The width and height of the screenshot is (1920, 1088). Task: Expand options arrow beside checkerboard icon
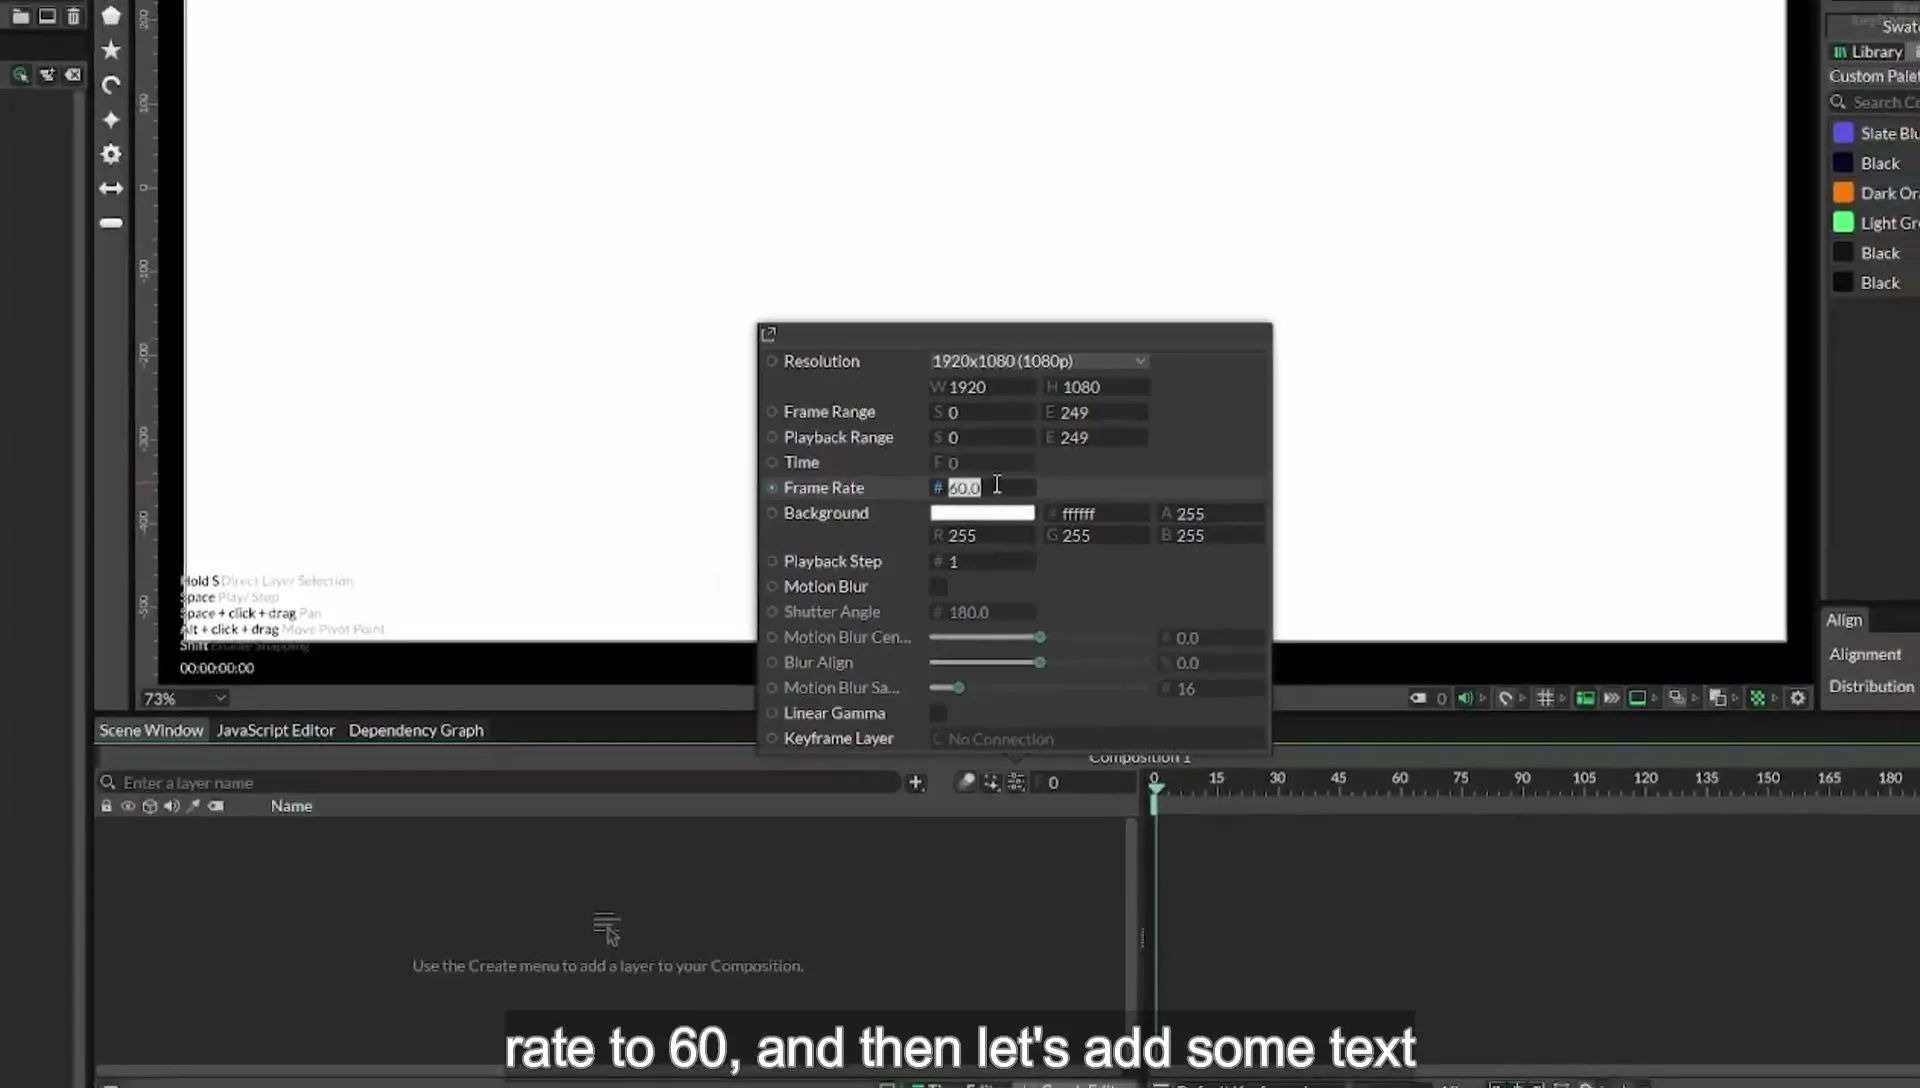click(1775, 698)
